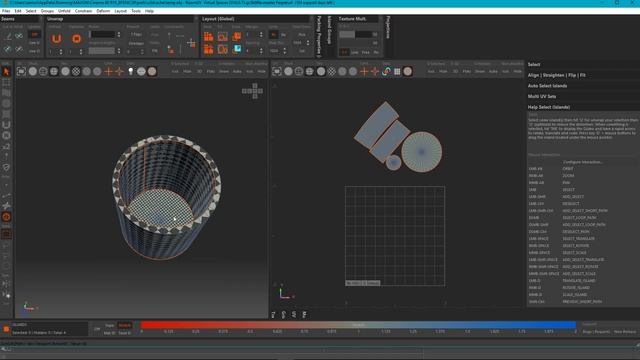Screen dimensions: 640x360
Task: Open the Select menu
Action: (x=31, y=11)
